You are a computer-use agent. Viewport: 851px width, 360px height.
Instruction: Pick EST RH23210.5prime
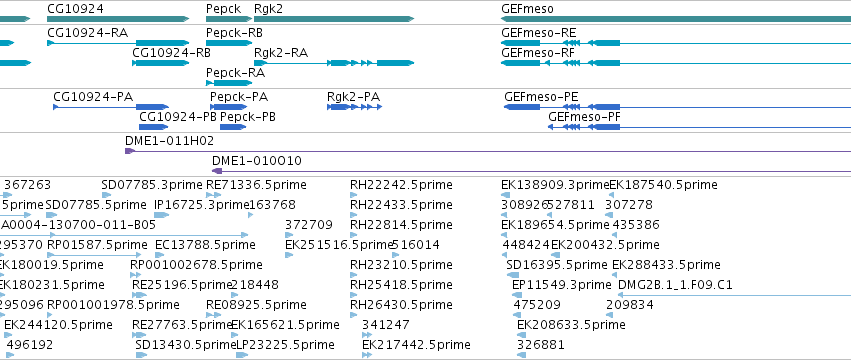point(401,265)
